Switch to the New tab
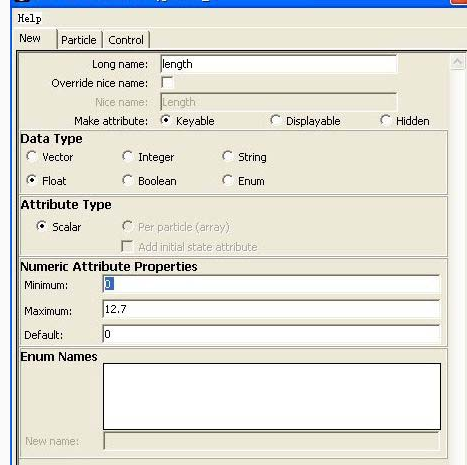Viewport: 467px width, 465px height. 30,38
